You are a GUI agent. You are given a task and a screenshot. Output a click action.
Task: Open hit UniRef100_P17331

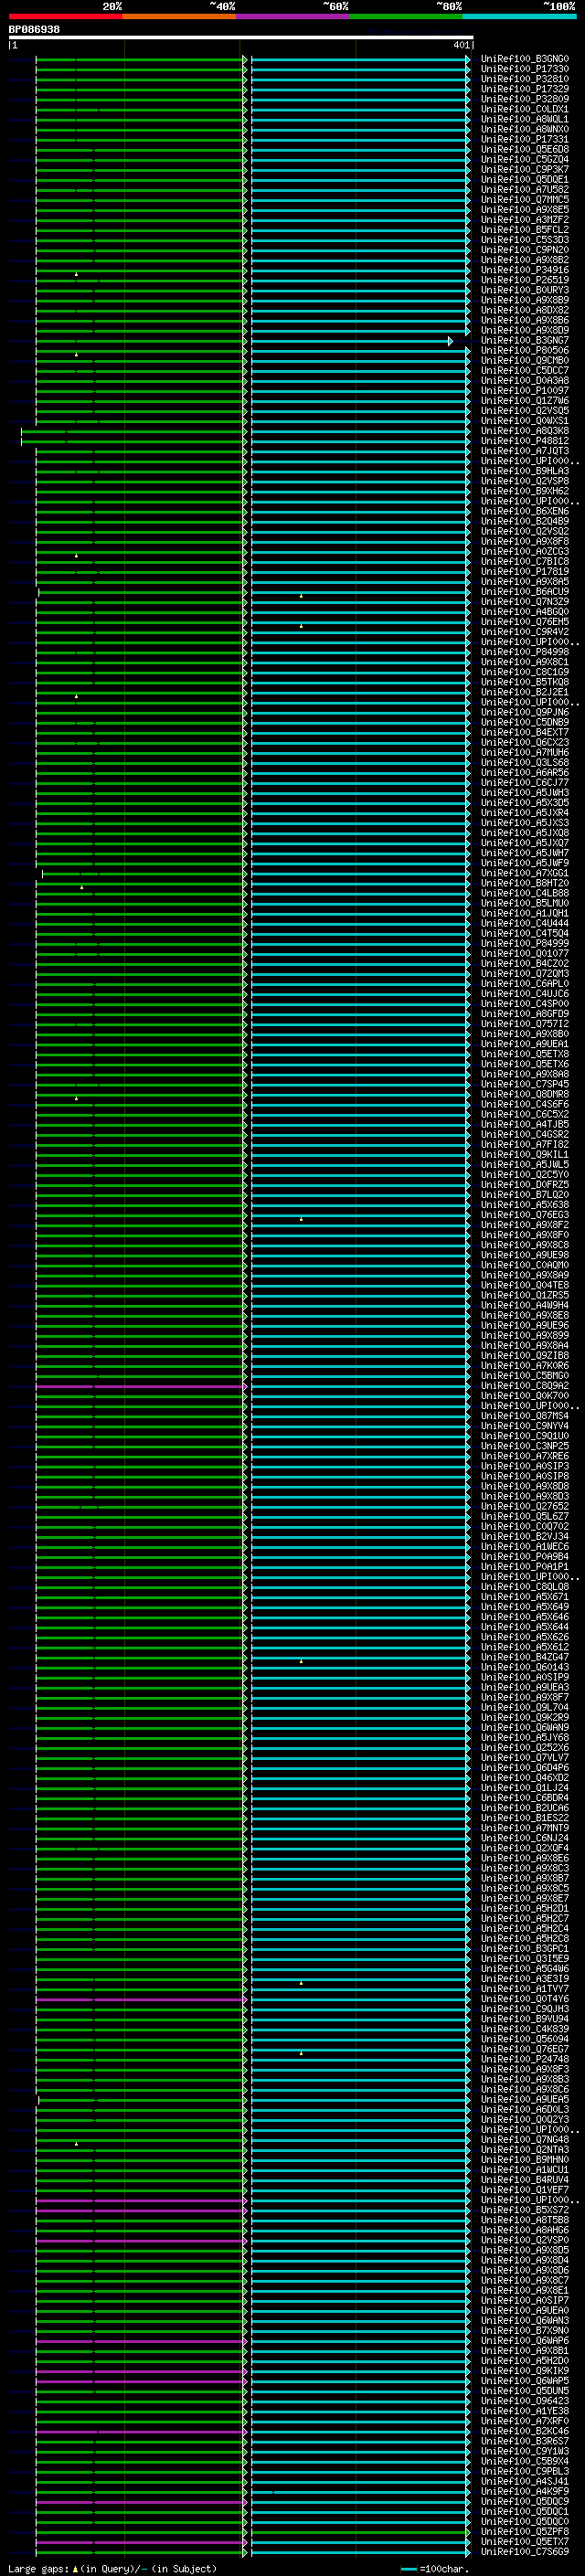coord(525,139)
